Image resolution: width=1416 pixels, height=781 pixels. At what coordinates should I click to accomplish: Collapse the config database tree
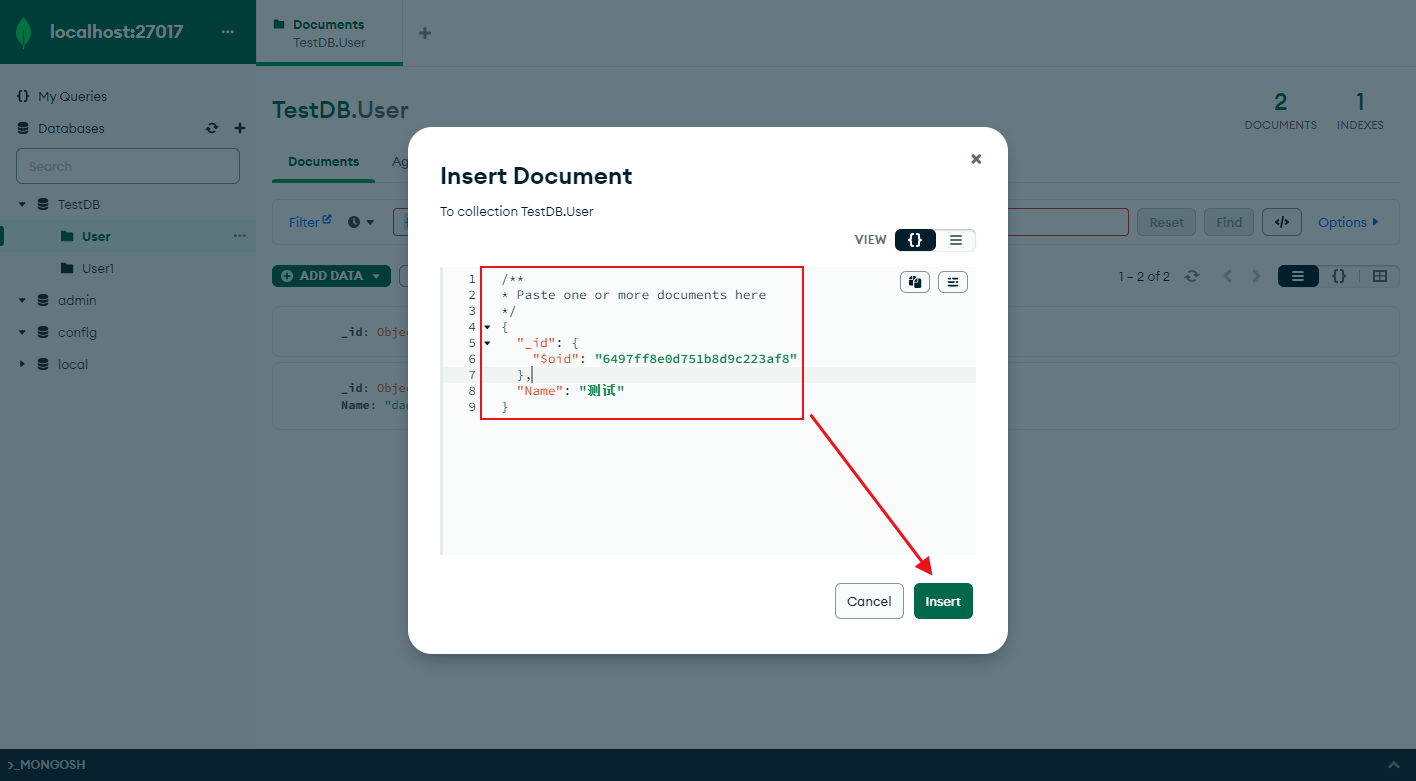pyautogui.click(x=22, y=332)
